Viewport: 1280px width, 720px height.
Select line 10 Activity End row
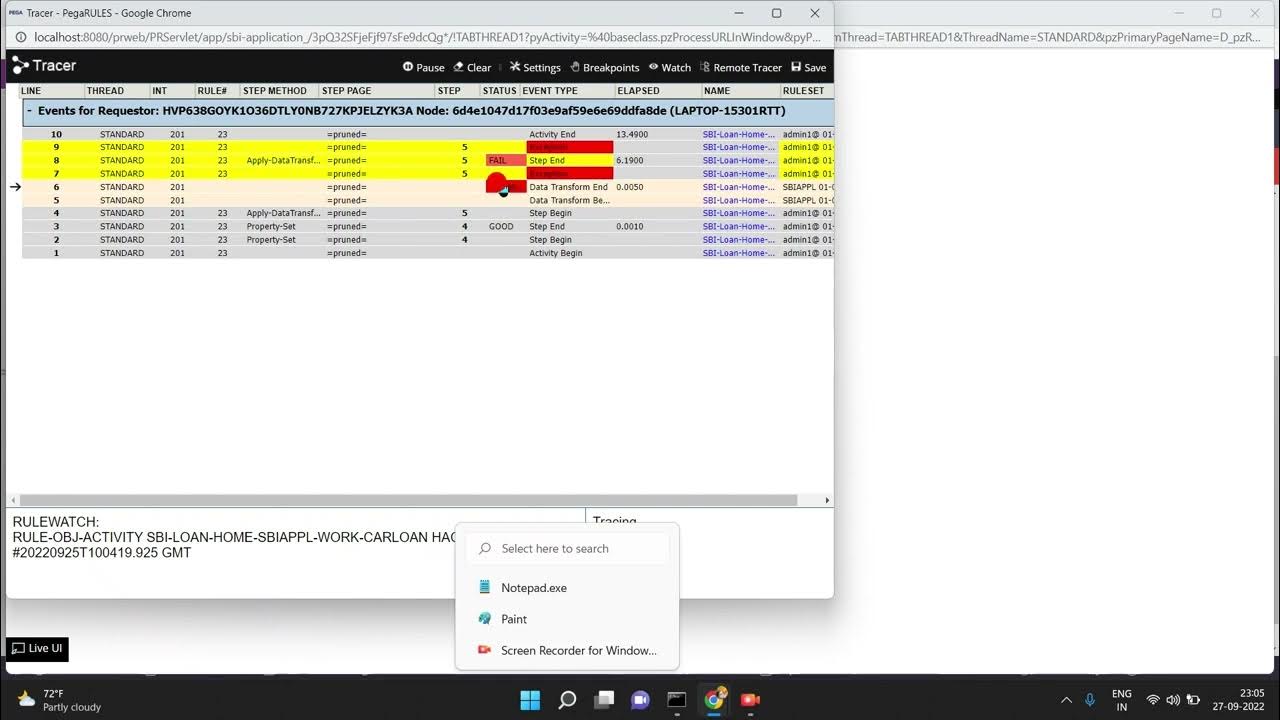[x=427, y=134]
